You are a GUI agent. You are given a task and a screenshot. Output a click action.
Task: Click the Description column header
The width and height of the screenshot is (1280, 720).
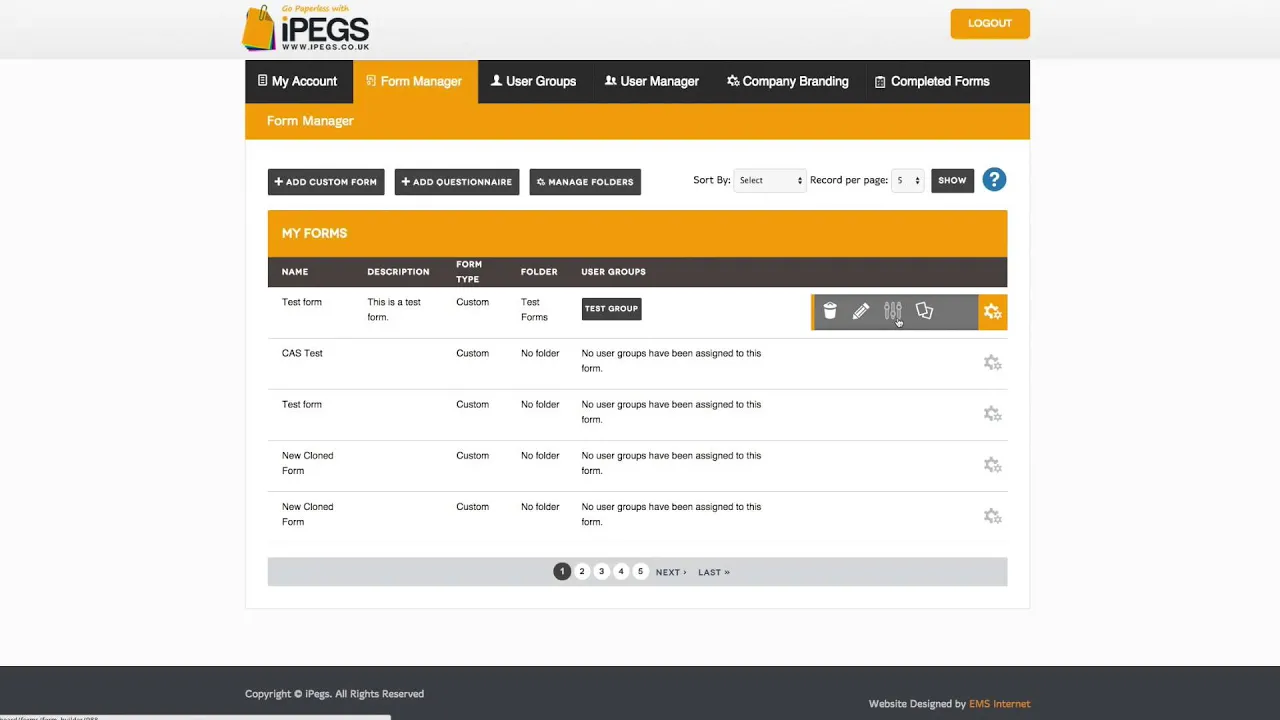pyautogui.click(x=398, y=272)
